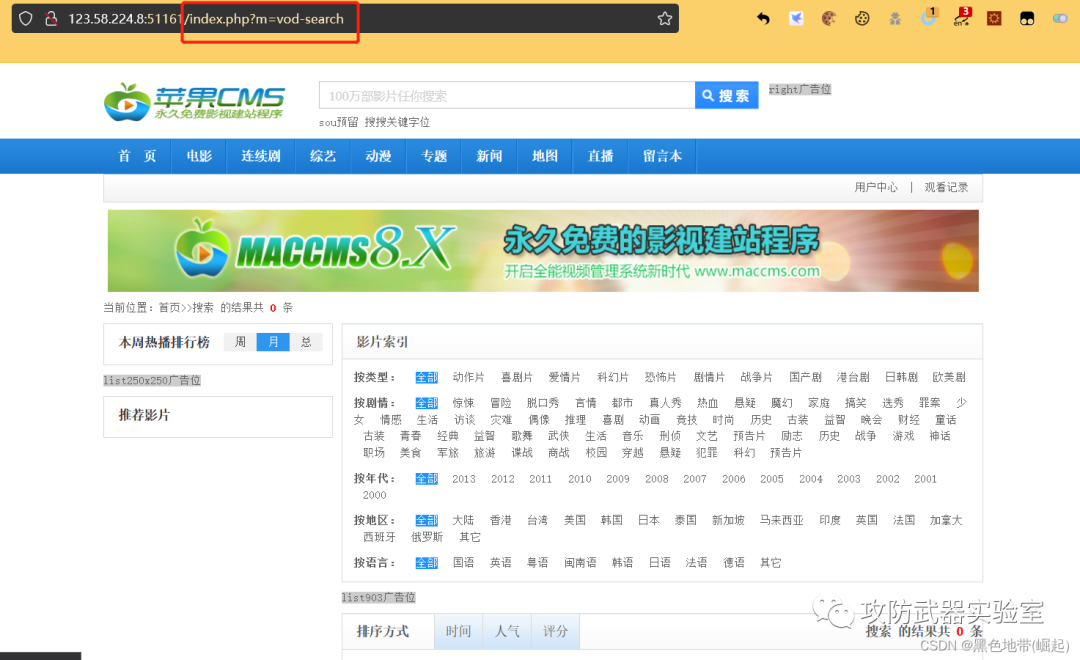This screenshot has height=660, width=1080.
Task: Filter by year 2013
Action: coord(464,479)
